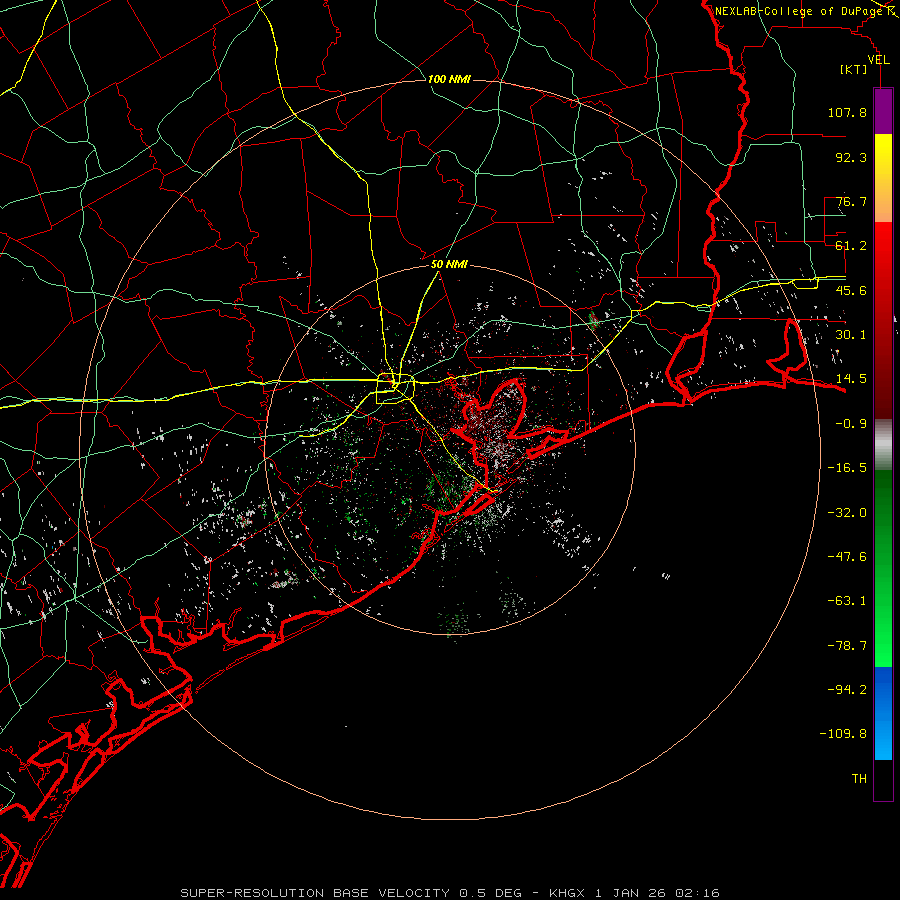Select the -47.6 legend value
This screenshot has height=900, width=900.
click(847, 557)
